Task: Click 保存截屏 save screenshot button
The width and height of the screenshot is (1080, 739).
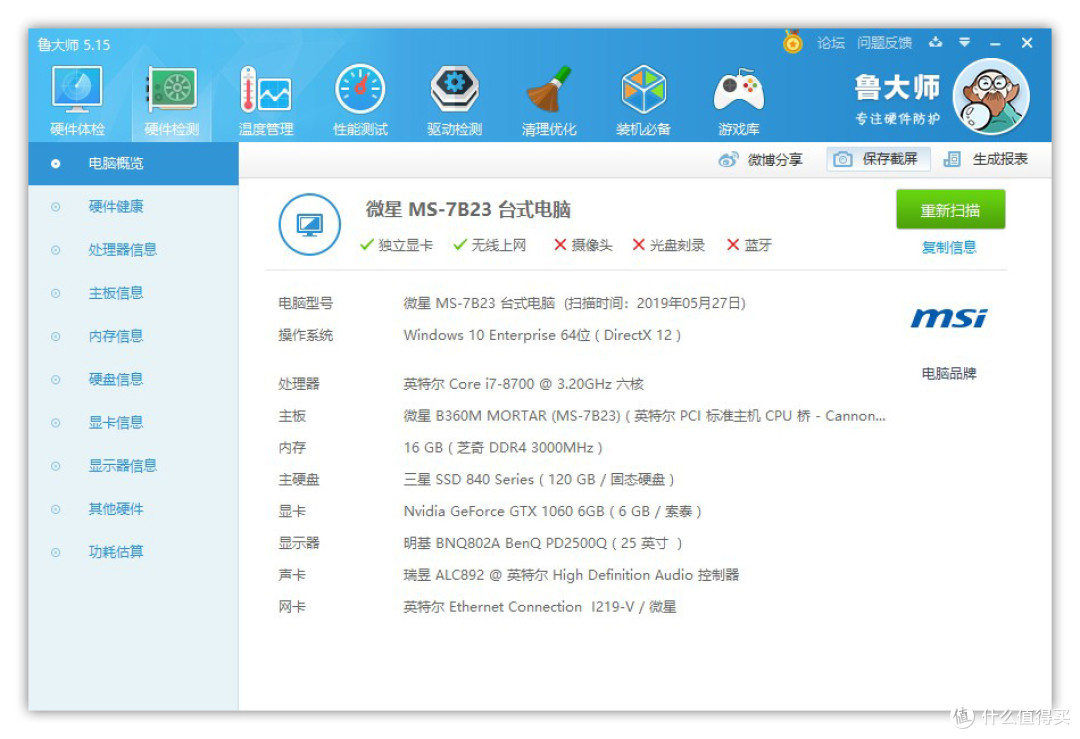Action: click(x=878, y=159)
